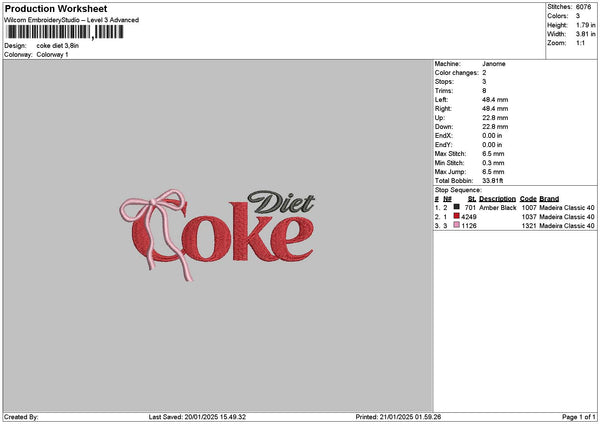Click the stitch count '1126'
This screenshot has width=600, height=424.
click(x=469, y=226)
